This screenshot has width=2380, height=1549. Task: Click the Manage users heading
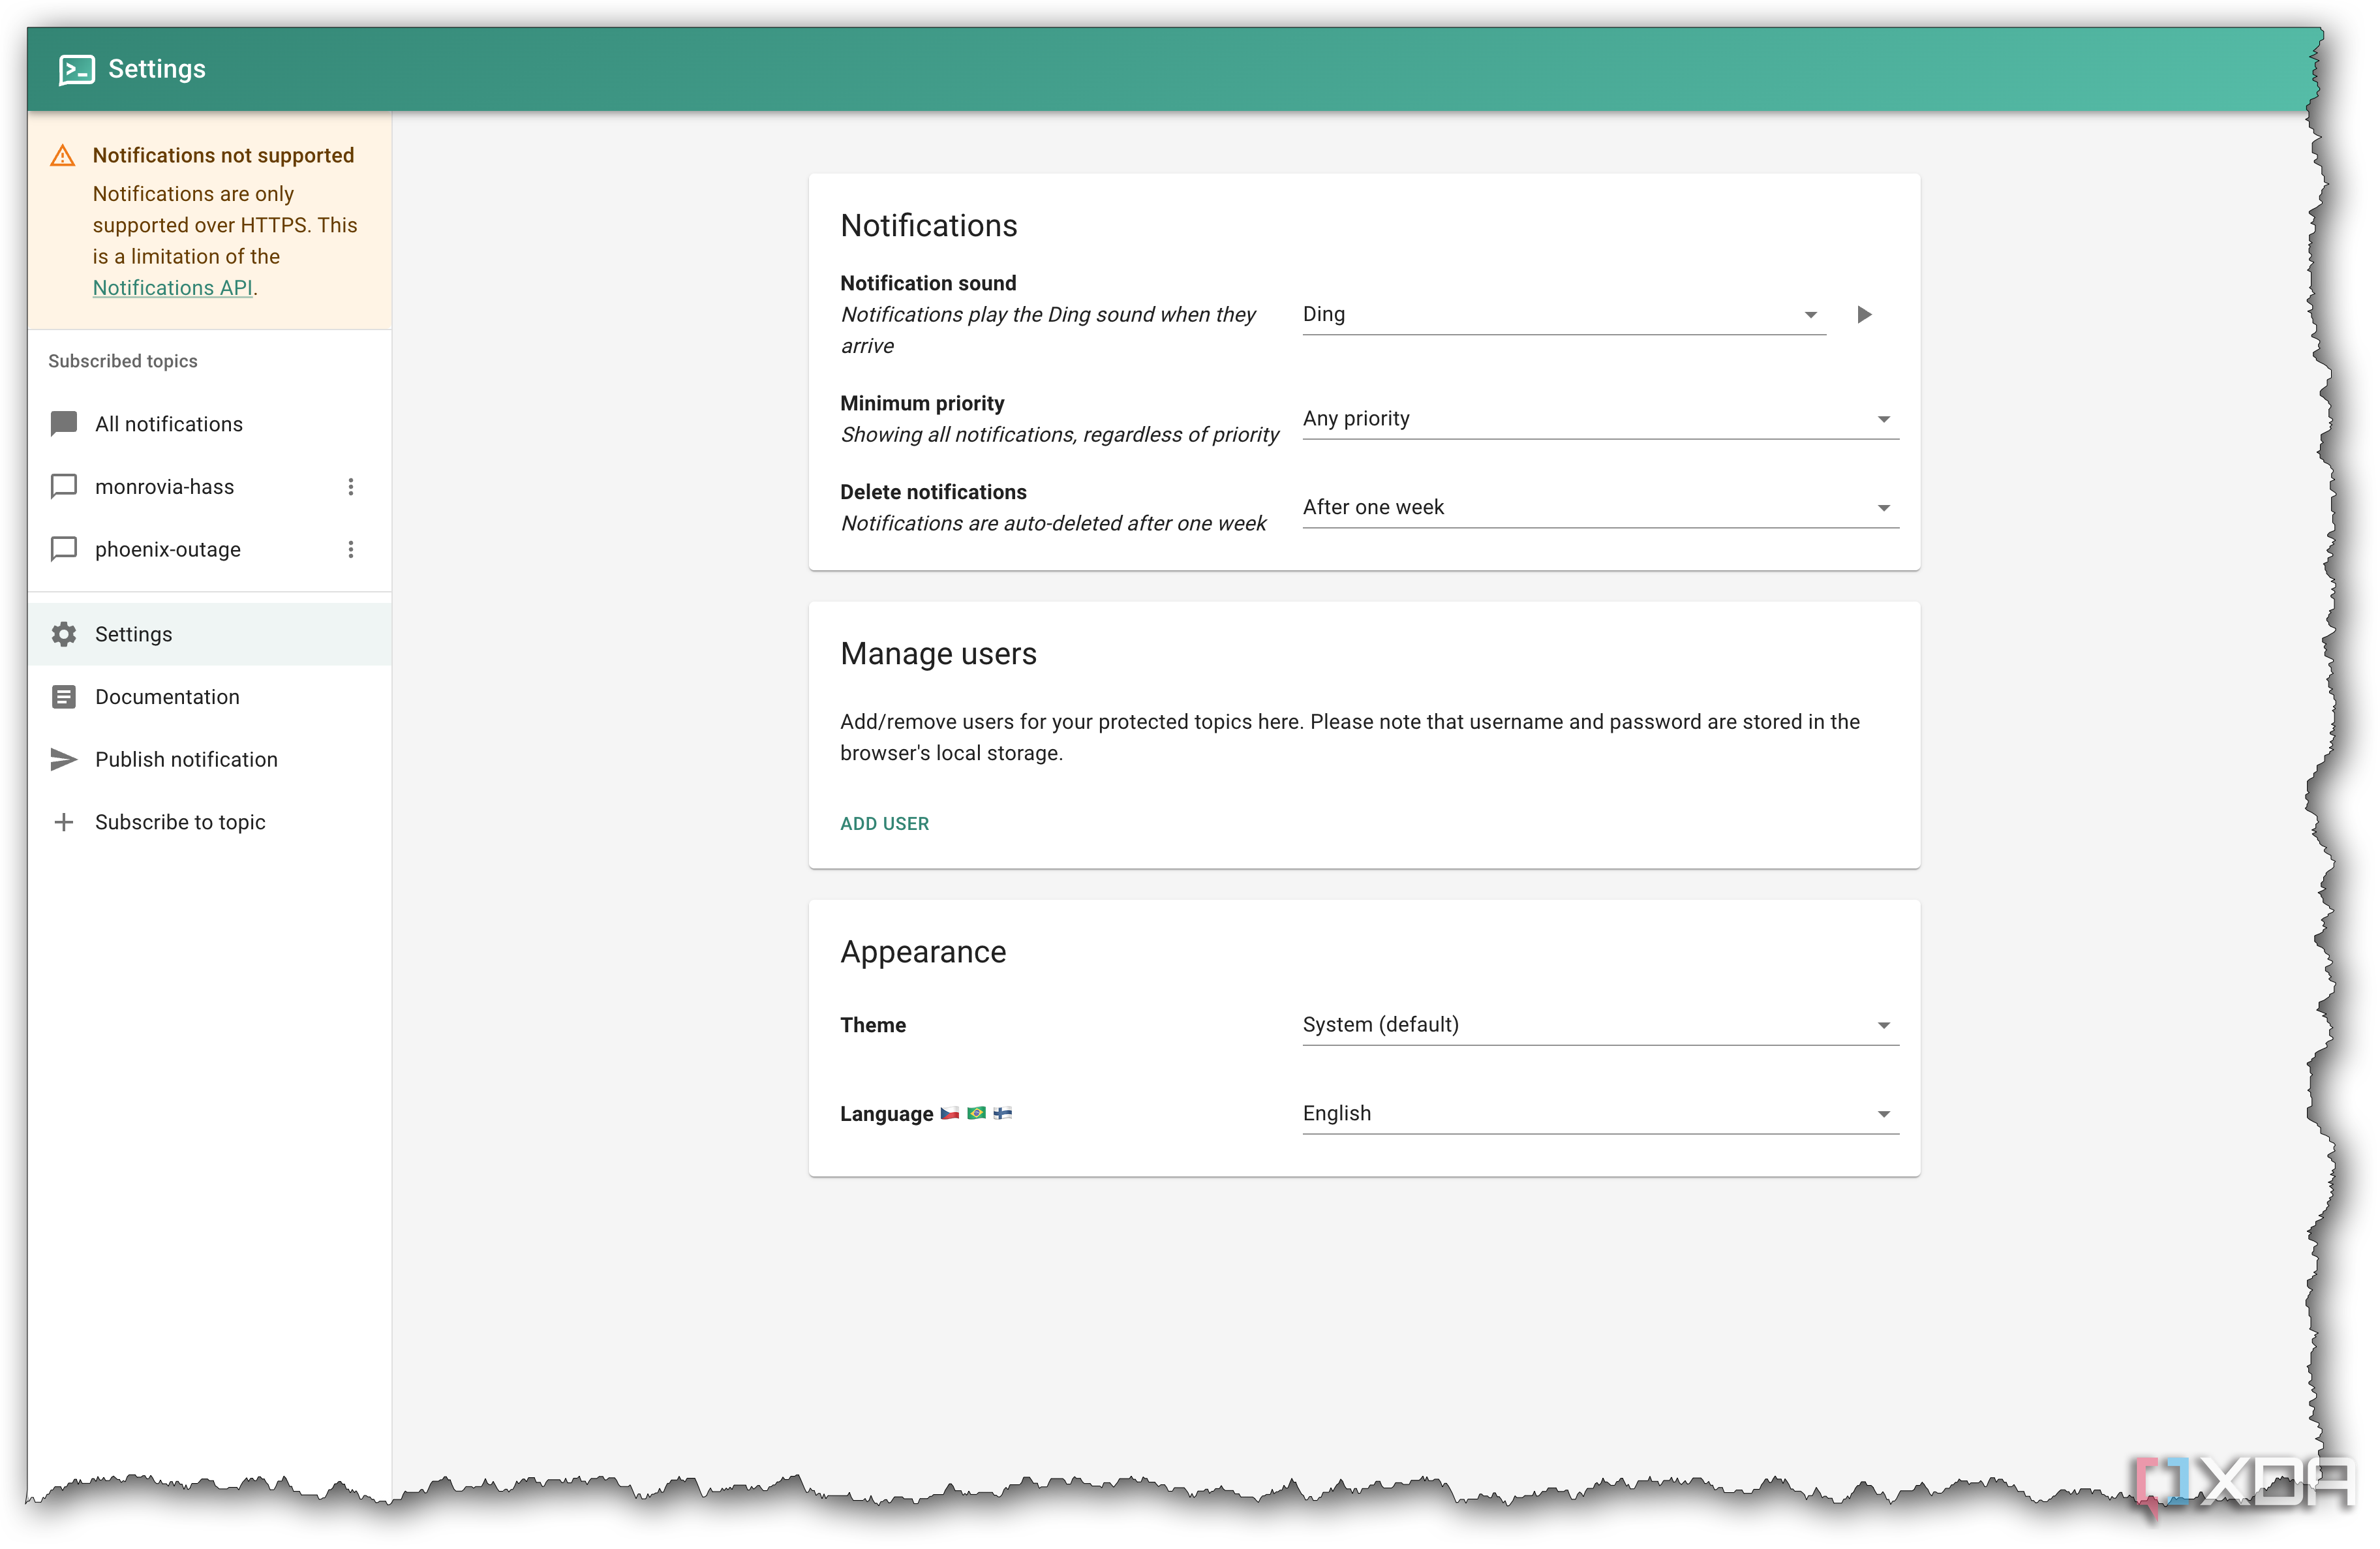938,654
